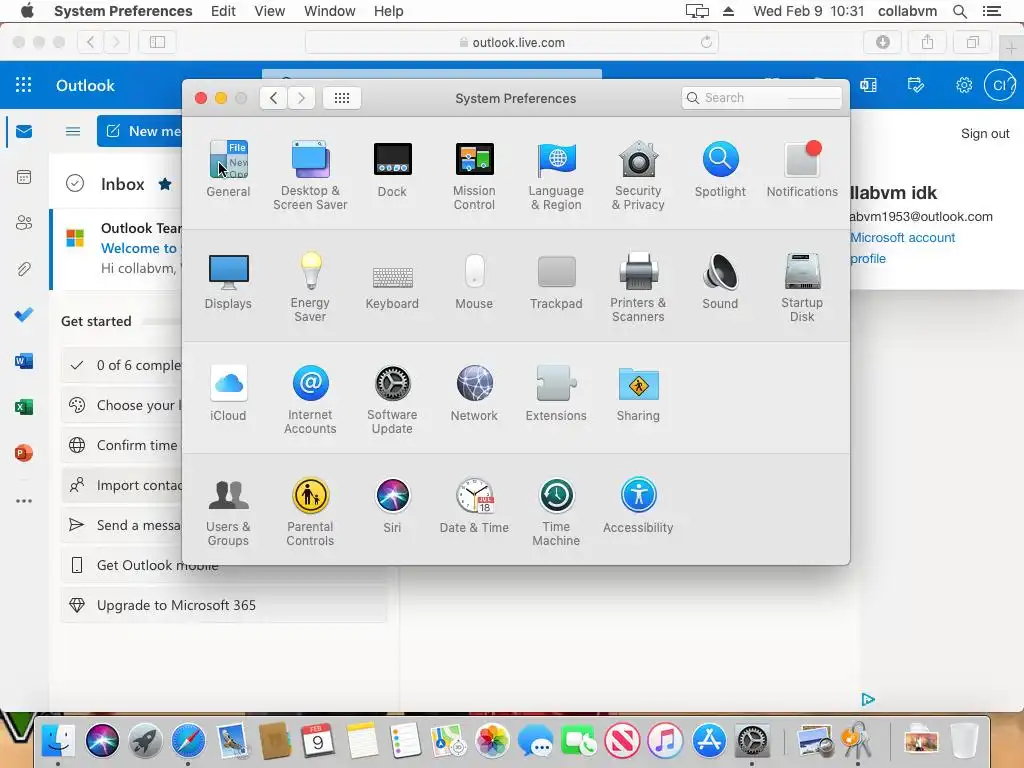Open Extensions preferences pane
This screenshot has width=1024, height=768.
point(556,393)
